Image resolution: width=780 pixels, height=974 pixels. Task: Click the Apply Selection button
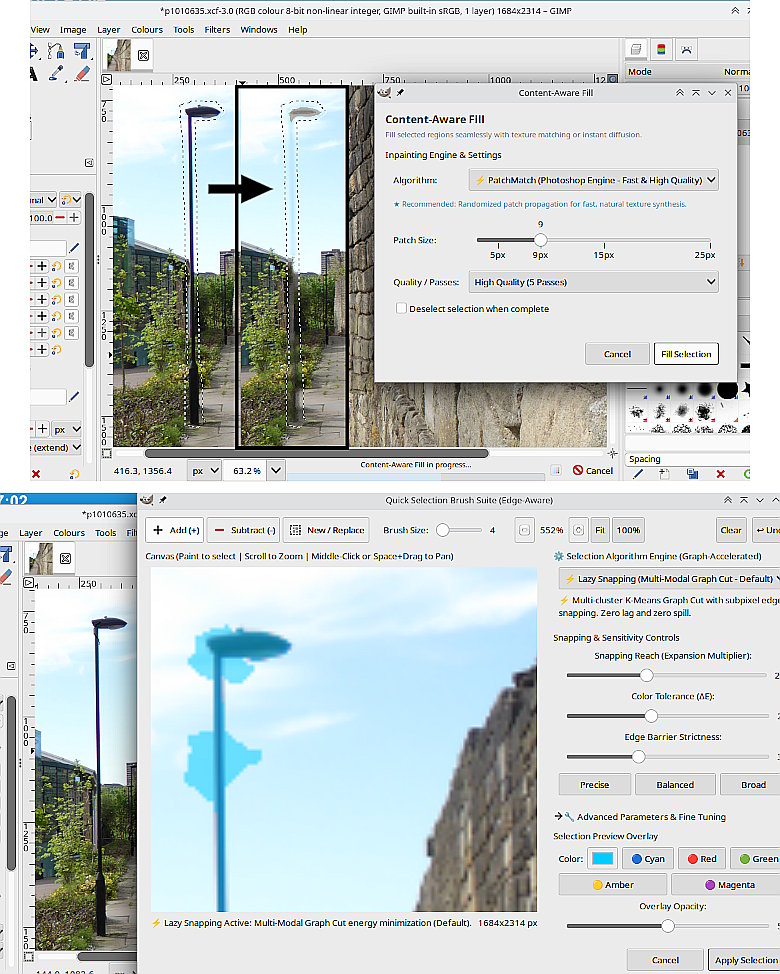pos(744,960)
